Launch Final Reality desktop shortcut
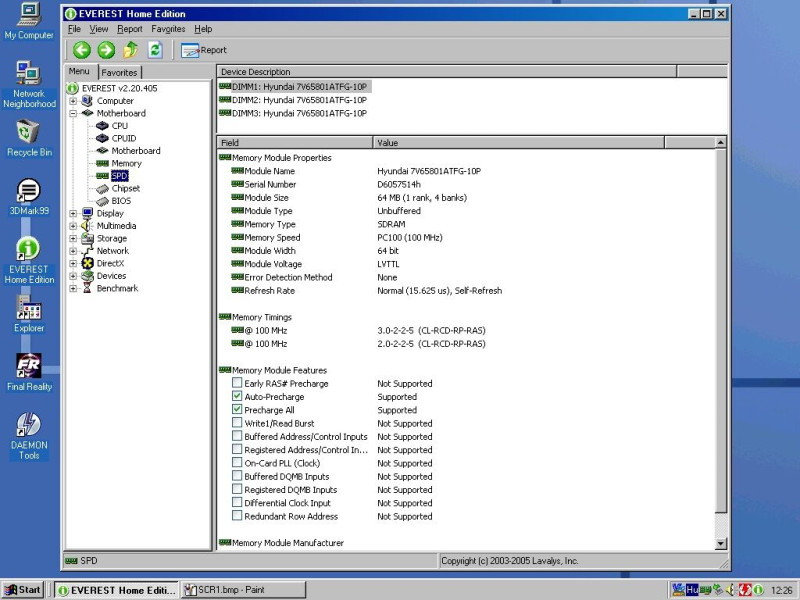 tap(29, 372)
